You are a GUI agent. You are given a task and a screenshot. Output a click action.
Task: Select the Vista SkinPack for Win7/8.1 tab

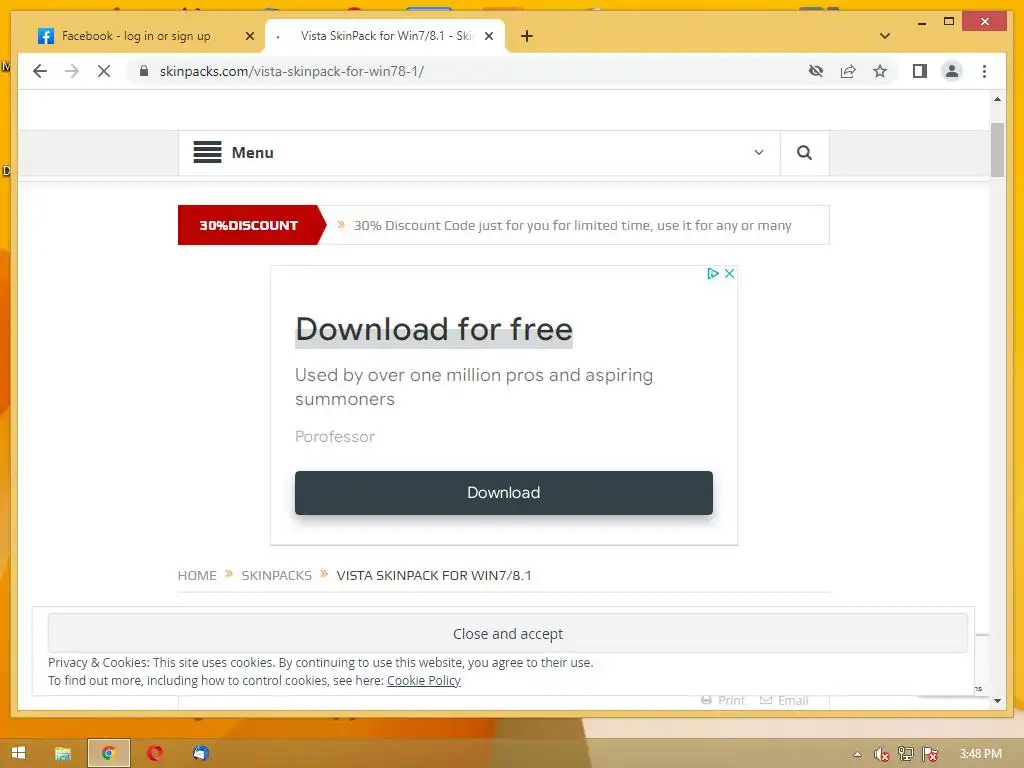[x=385, y=36]
